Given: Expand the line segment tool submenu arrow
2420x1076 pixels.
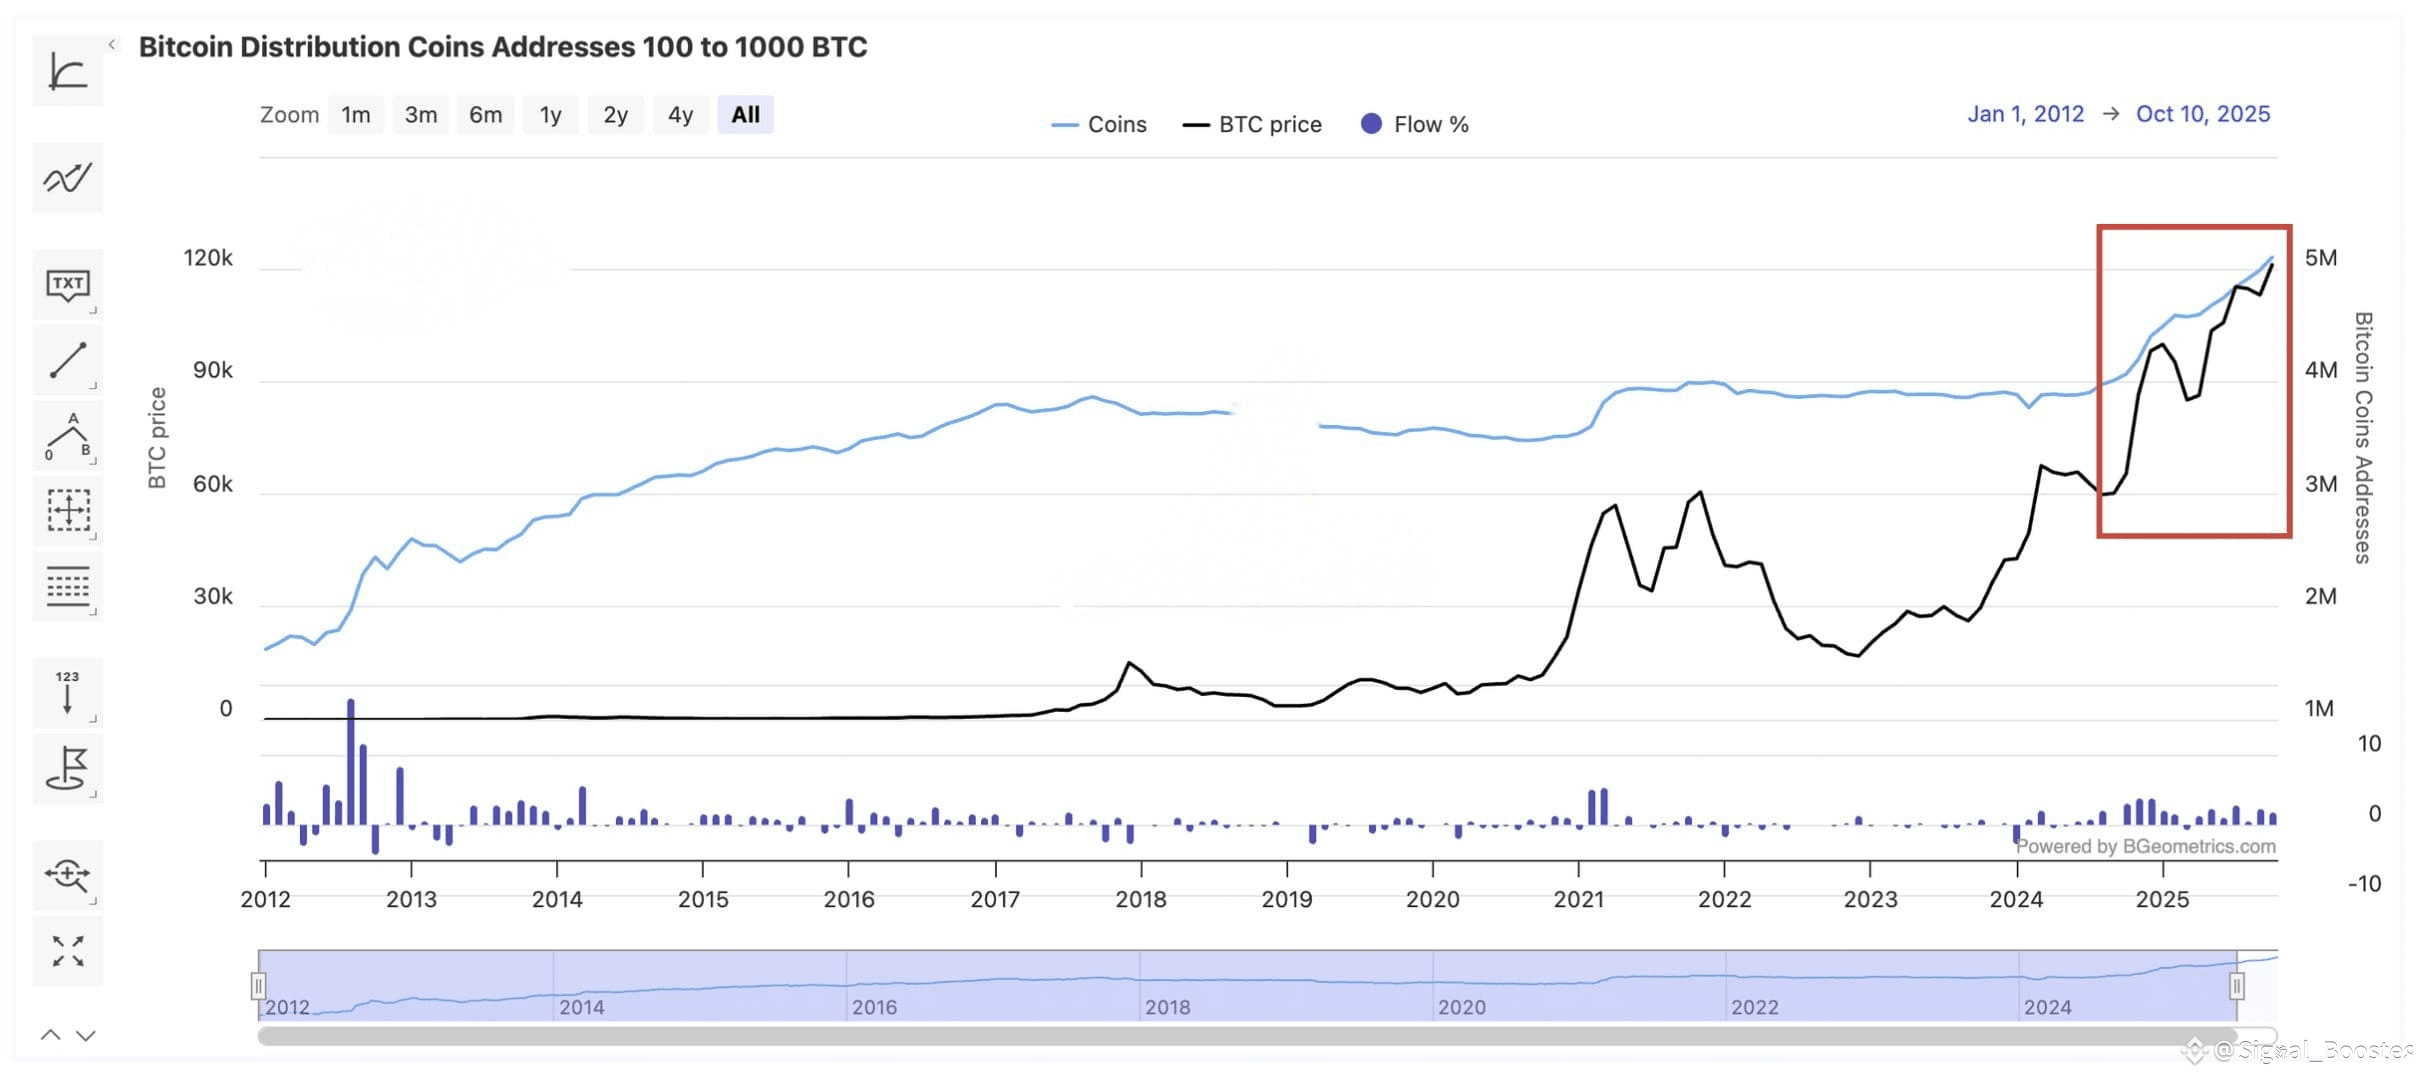Looking at the screenshot, I should click(x=93, y=386).
